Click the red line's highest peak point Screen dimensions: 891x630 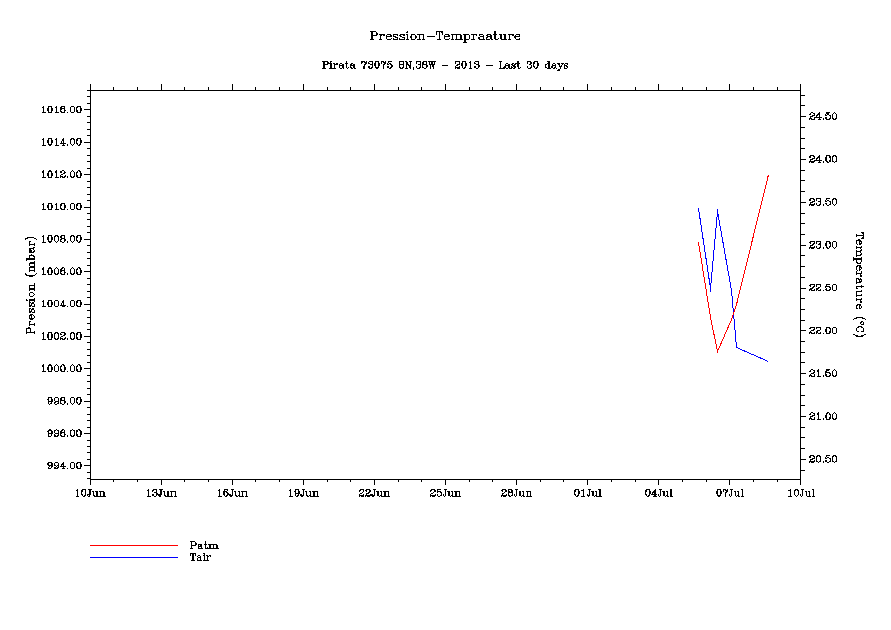coord(768,175)
